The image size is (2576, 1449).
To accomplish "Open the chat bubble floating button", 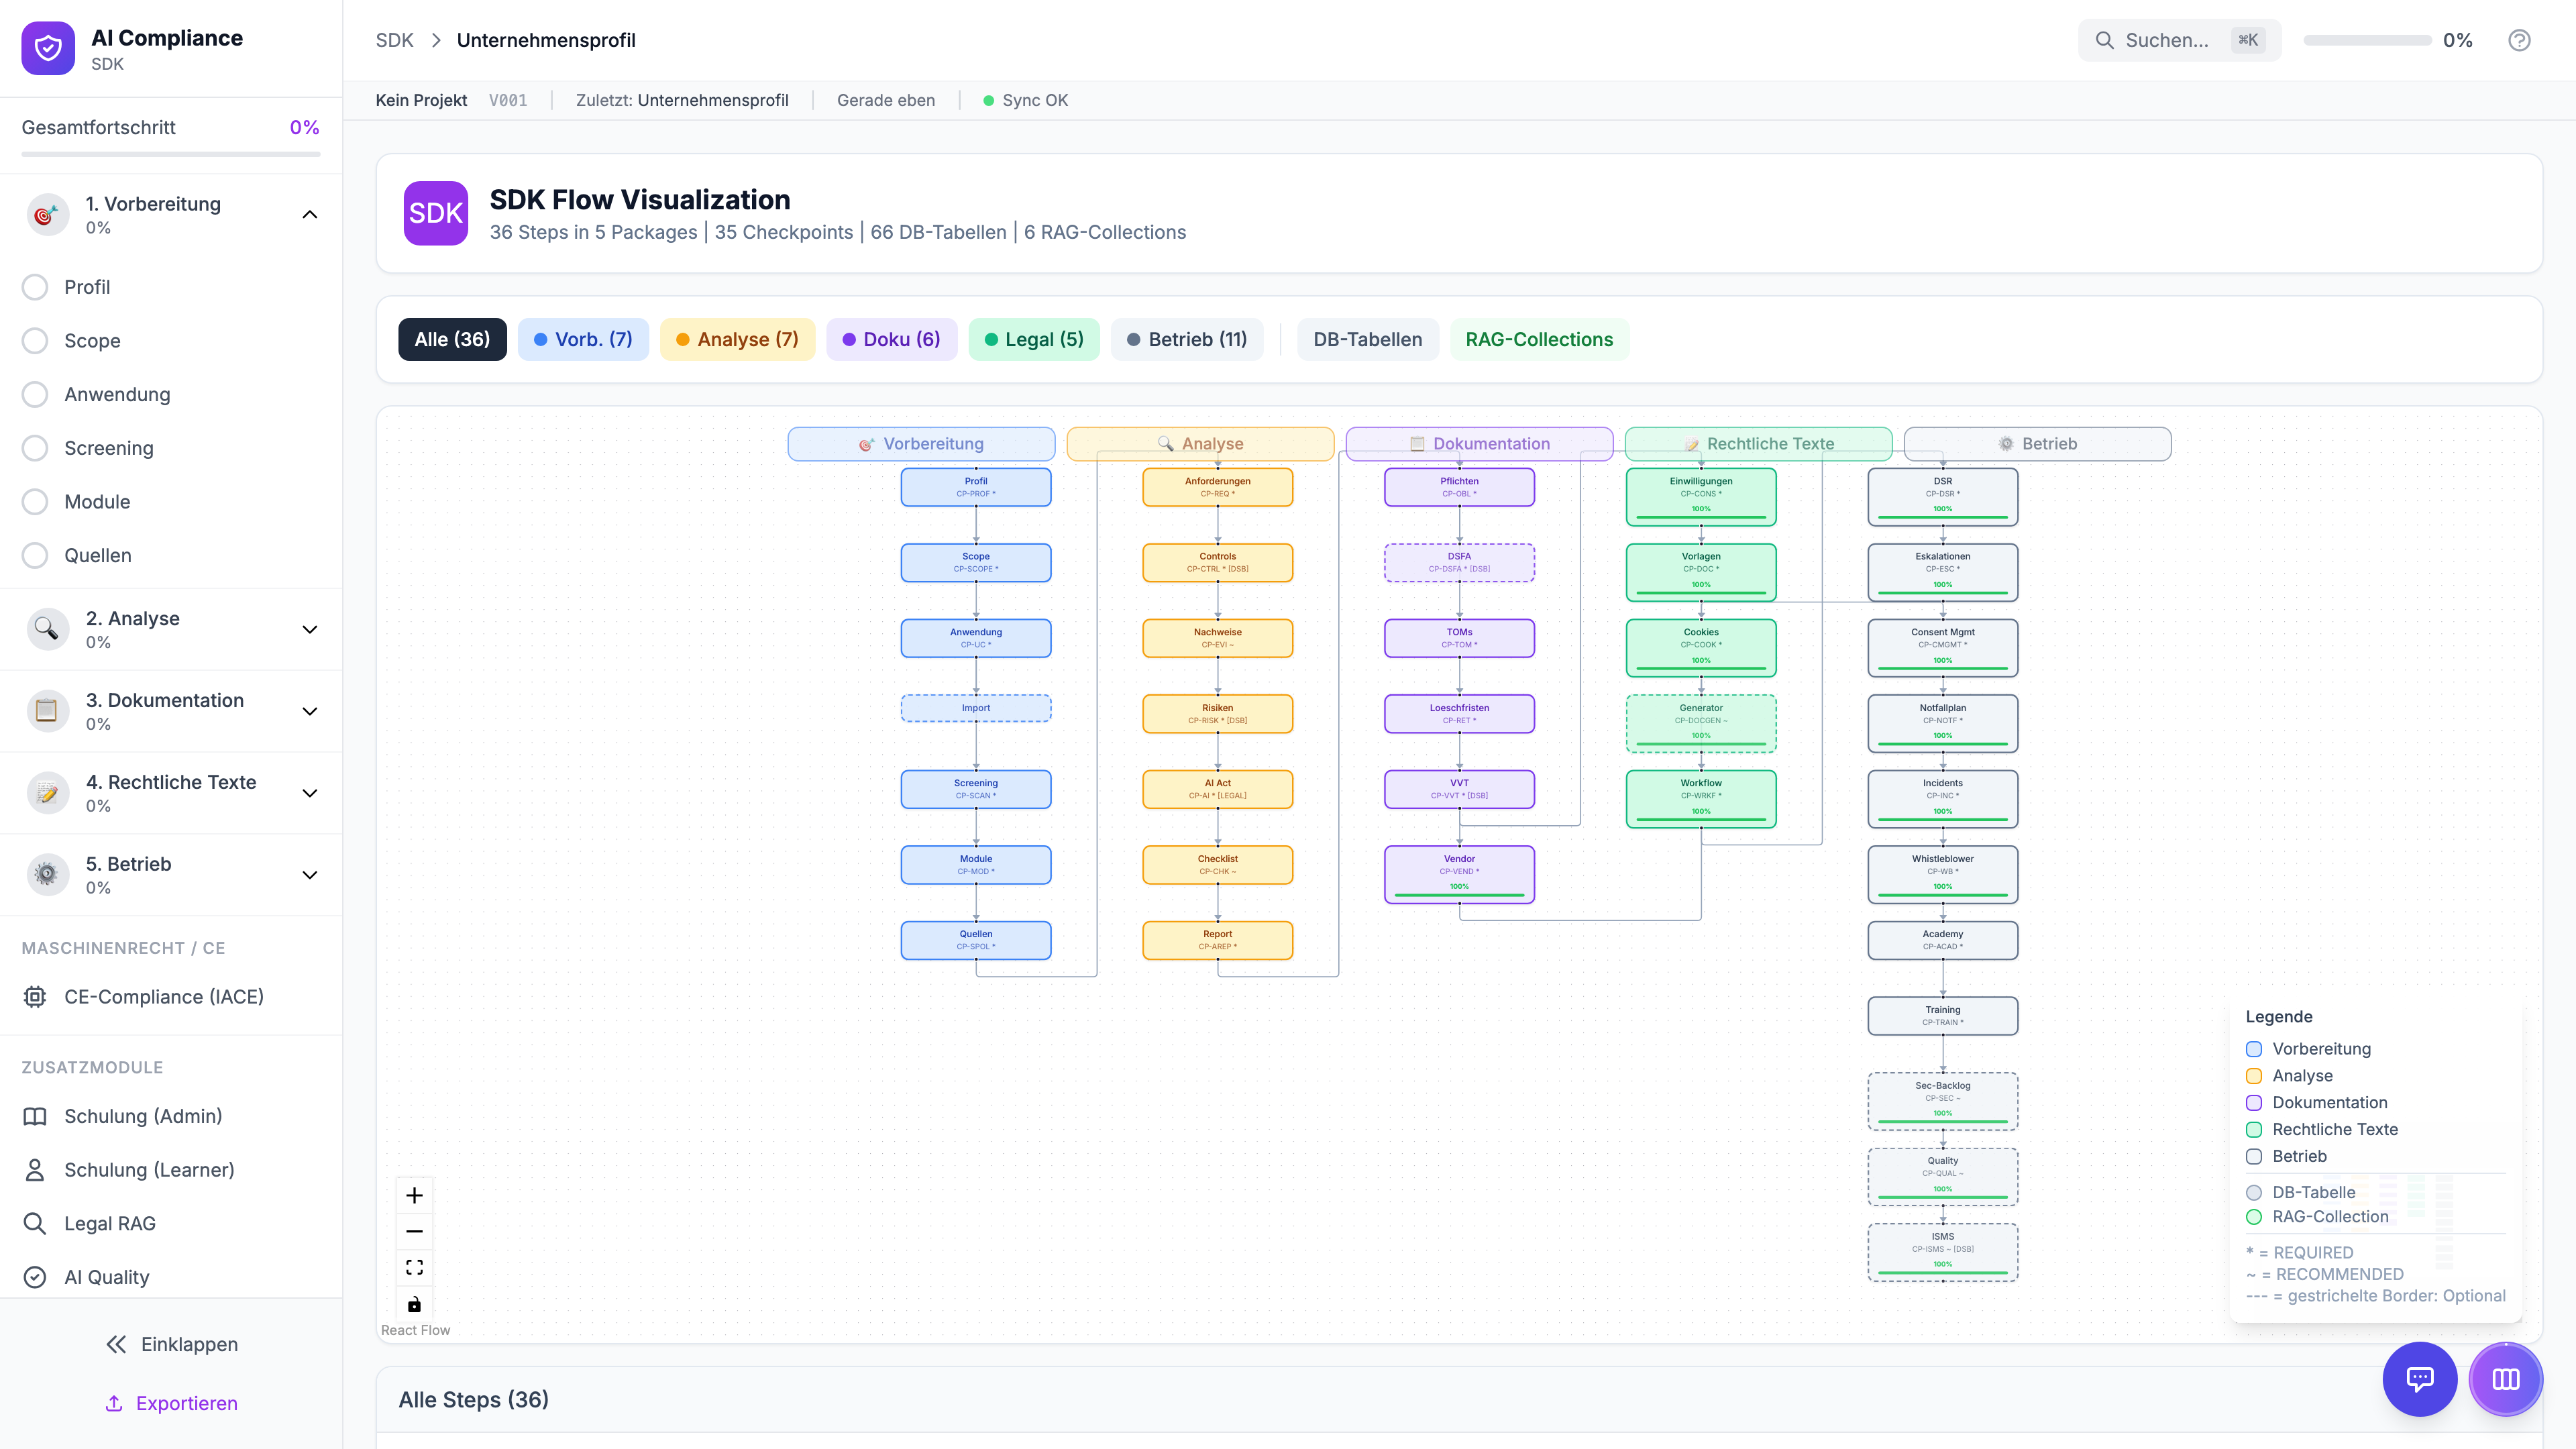I will (x=2419, y=1379).
